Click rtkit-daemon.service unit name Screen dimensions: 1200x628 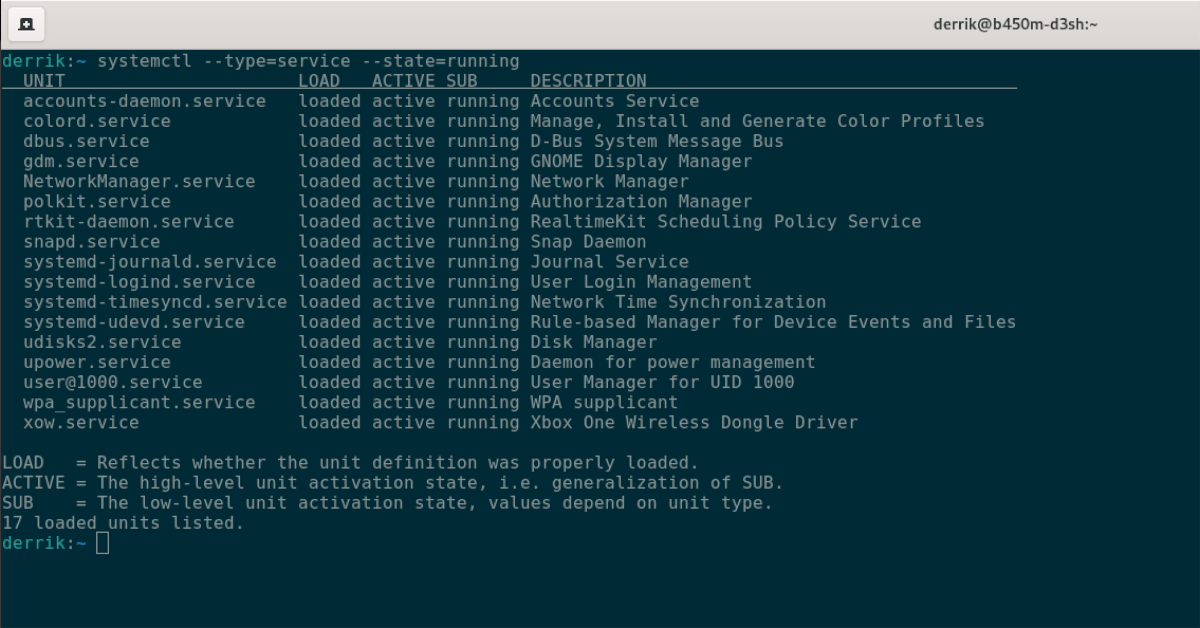(x=129, y=221)
